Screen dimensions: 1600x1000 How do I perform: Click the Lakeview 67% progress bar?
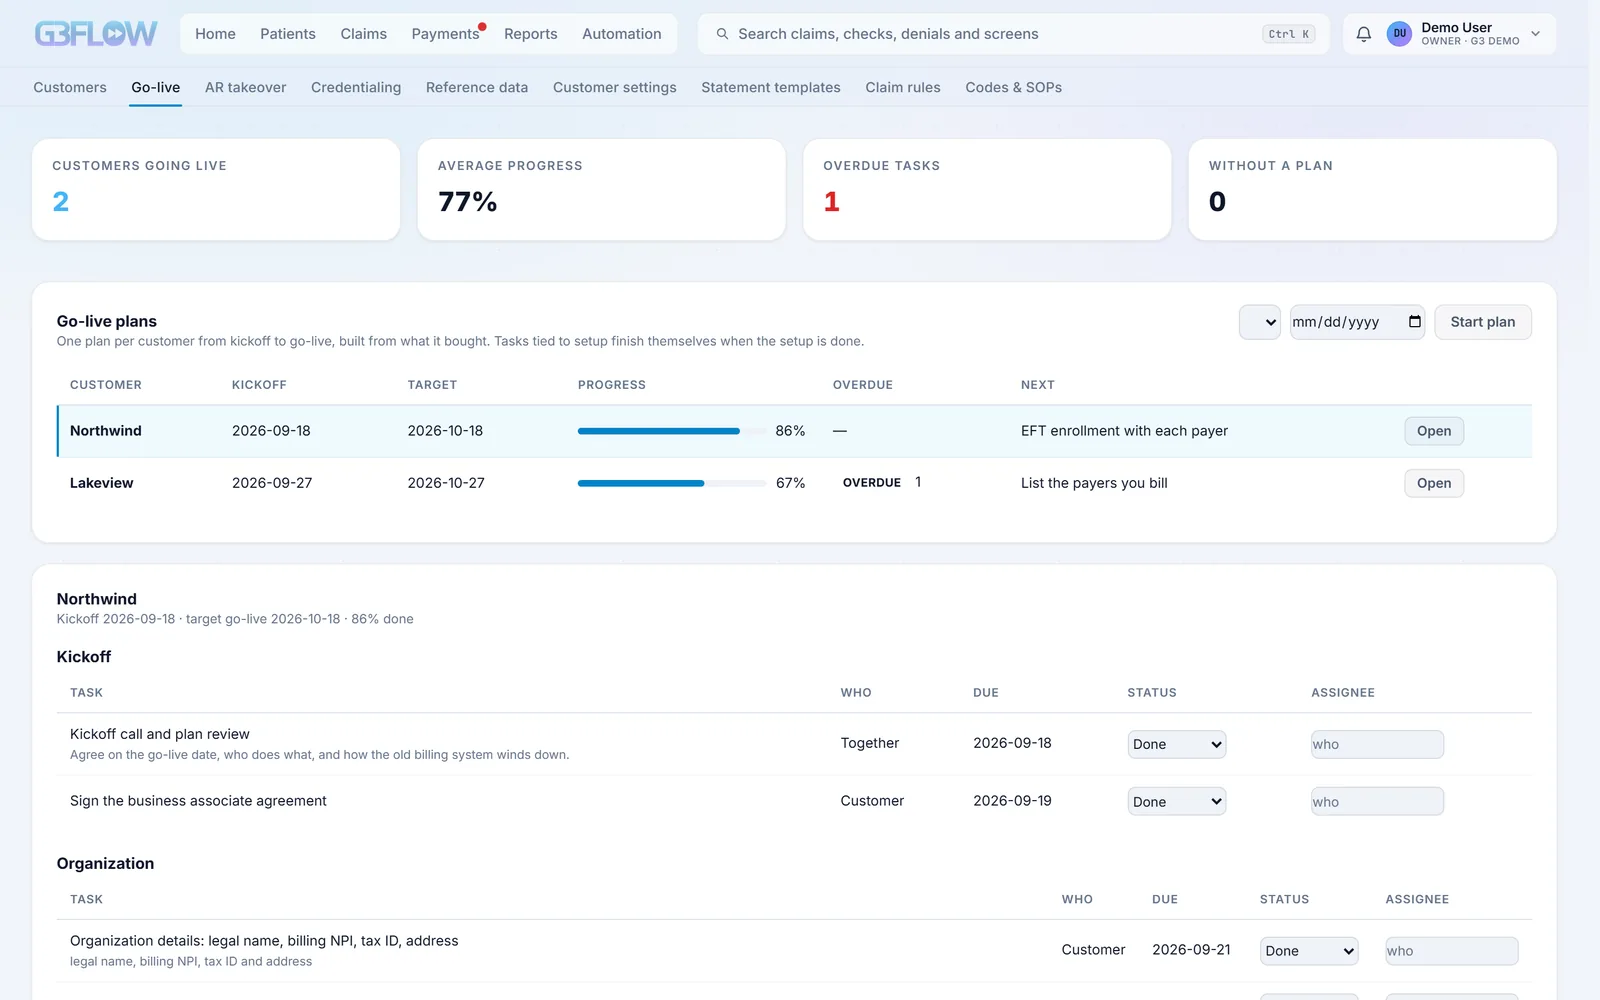(x=672, y=483)
